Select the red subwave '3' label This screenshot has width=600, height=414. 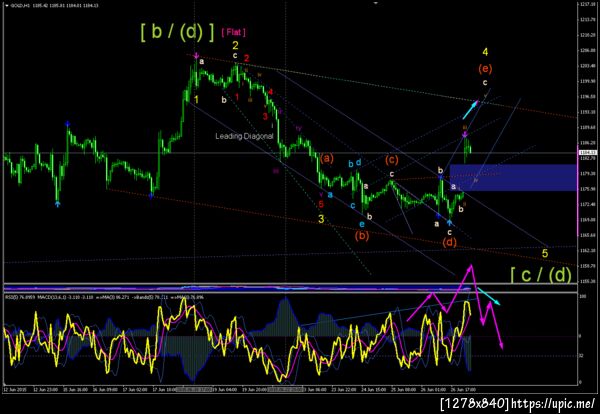[x=265, y=116]
